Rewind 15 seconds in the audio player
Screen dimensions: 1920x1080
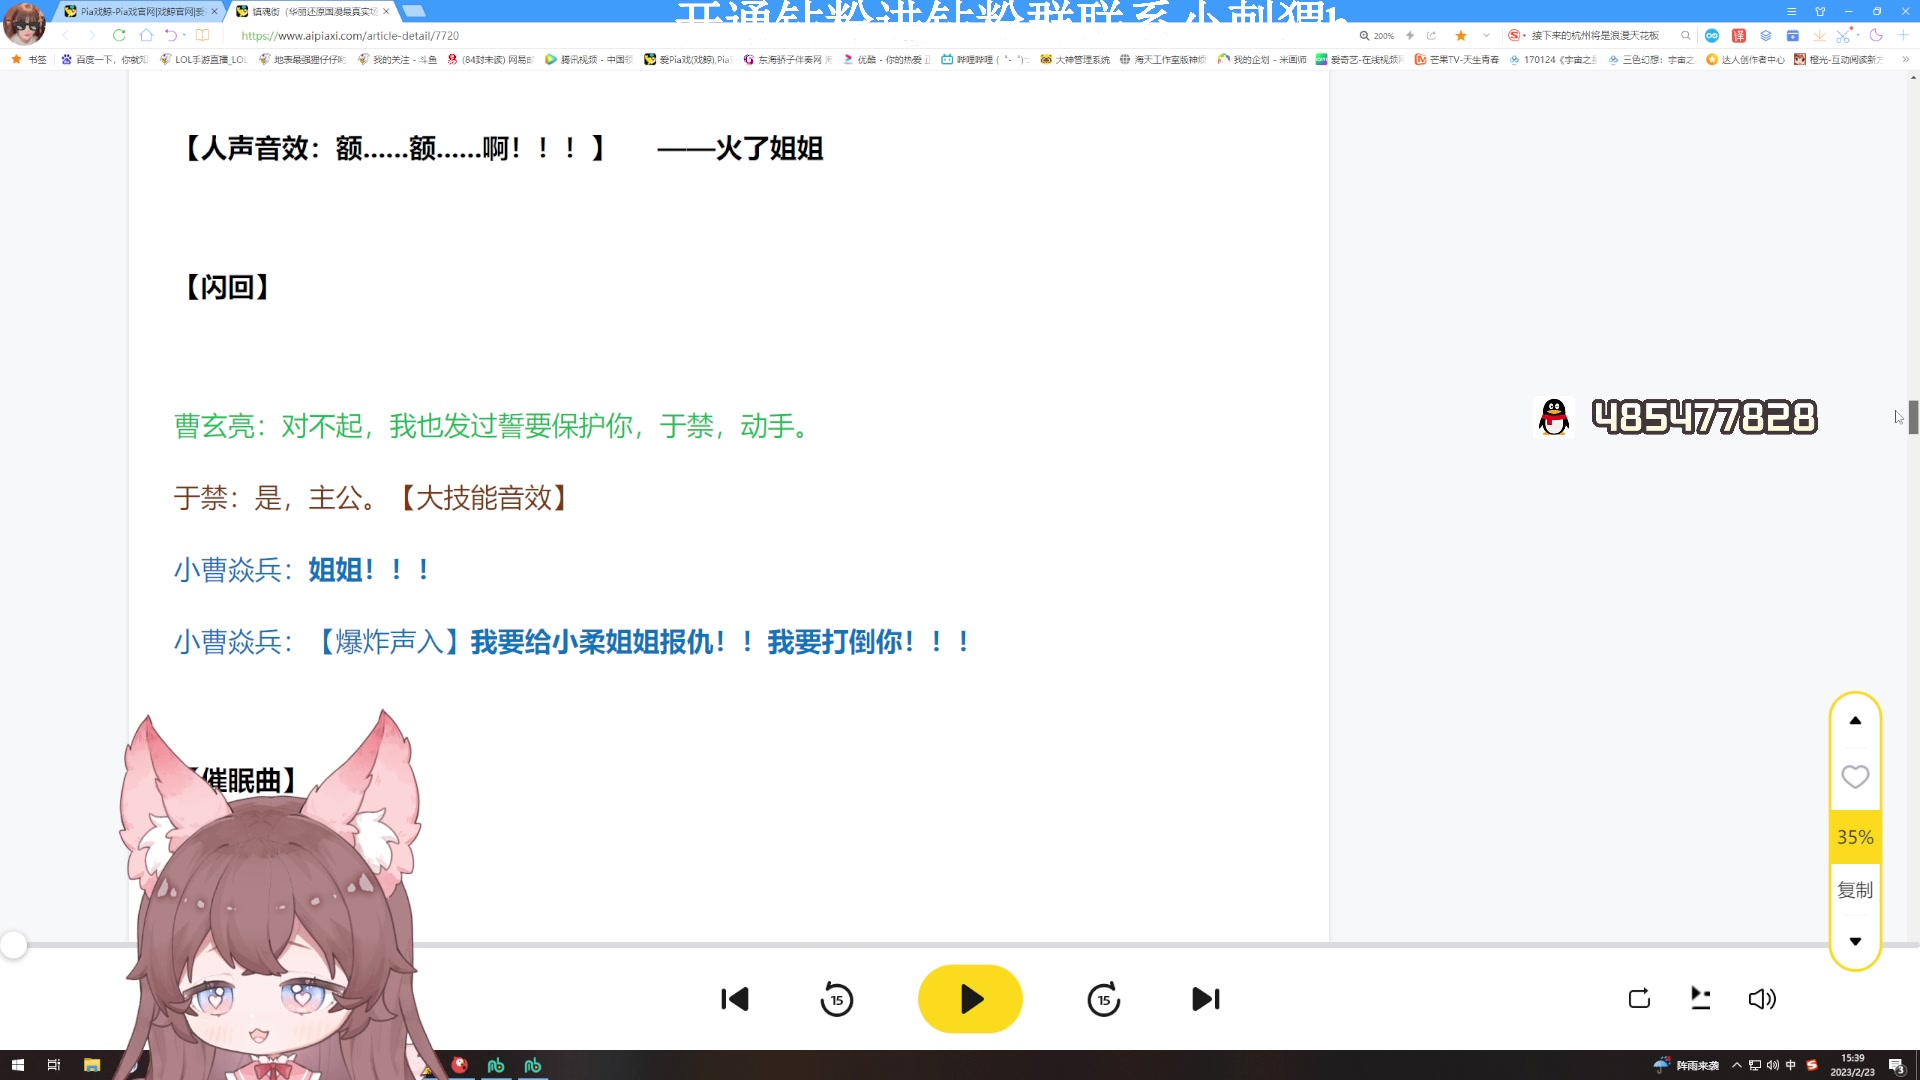pos(838,999)
